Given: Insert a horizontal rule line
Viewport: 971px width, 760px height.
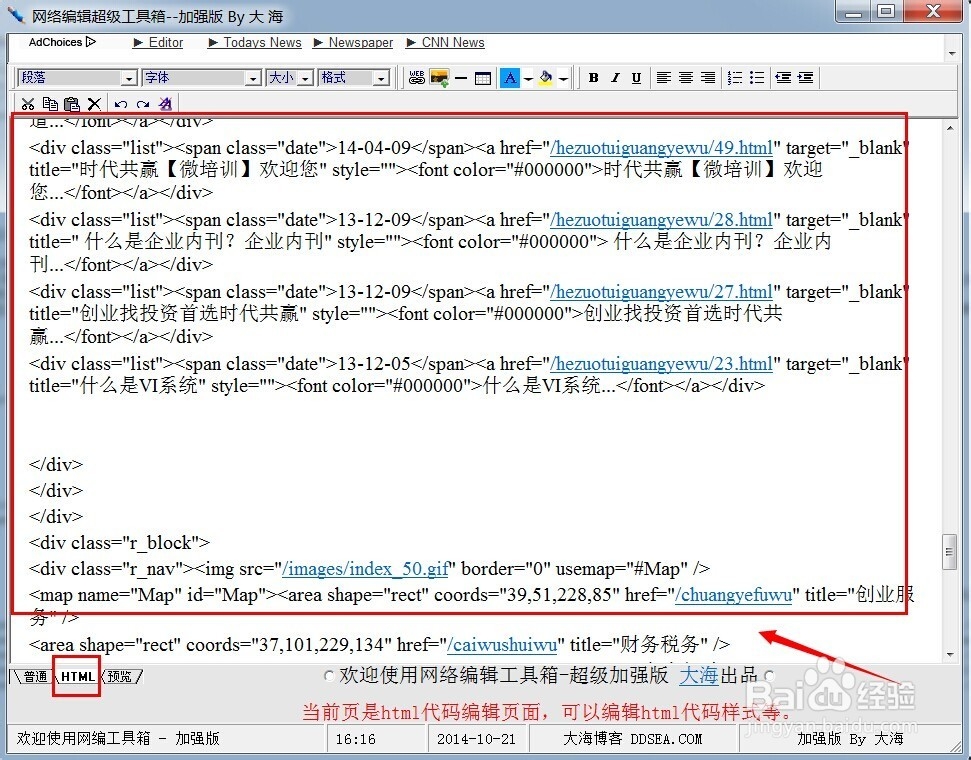Looking at the screenshot, I should click(x=461, y=78).
